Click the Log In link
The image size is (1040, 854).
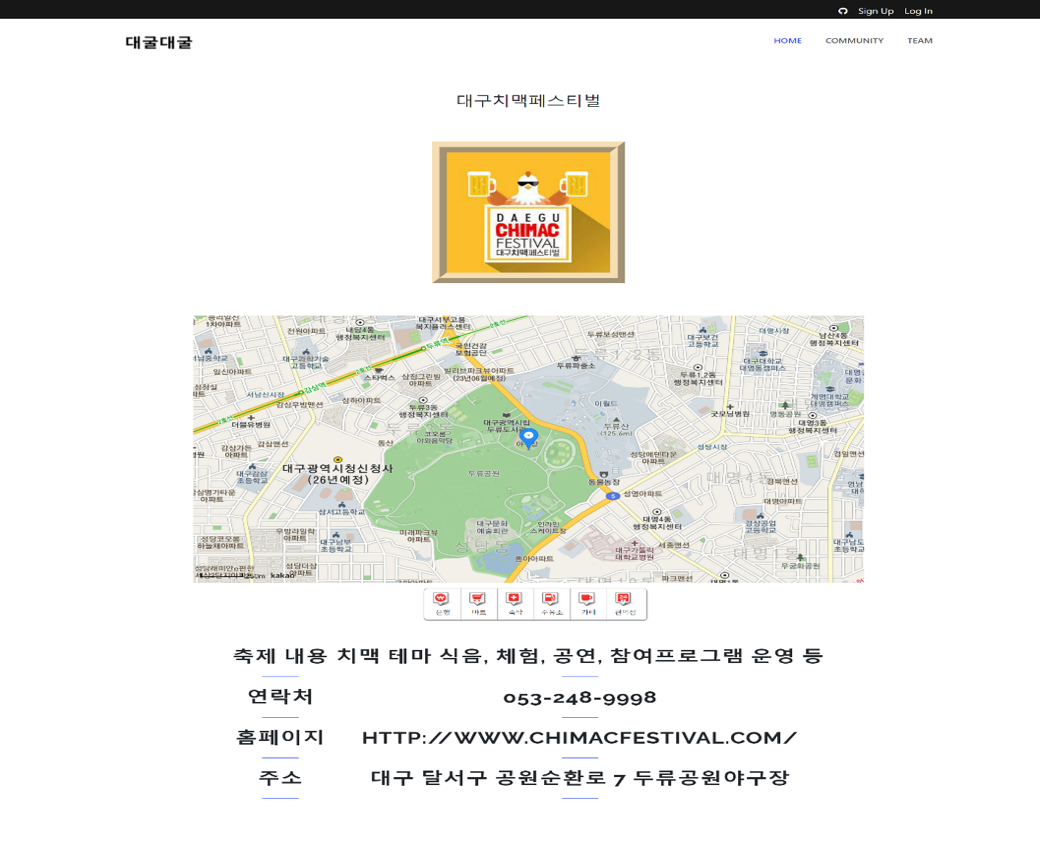pos(918,11)
